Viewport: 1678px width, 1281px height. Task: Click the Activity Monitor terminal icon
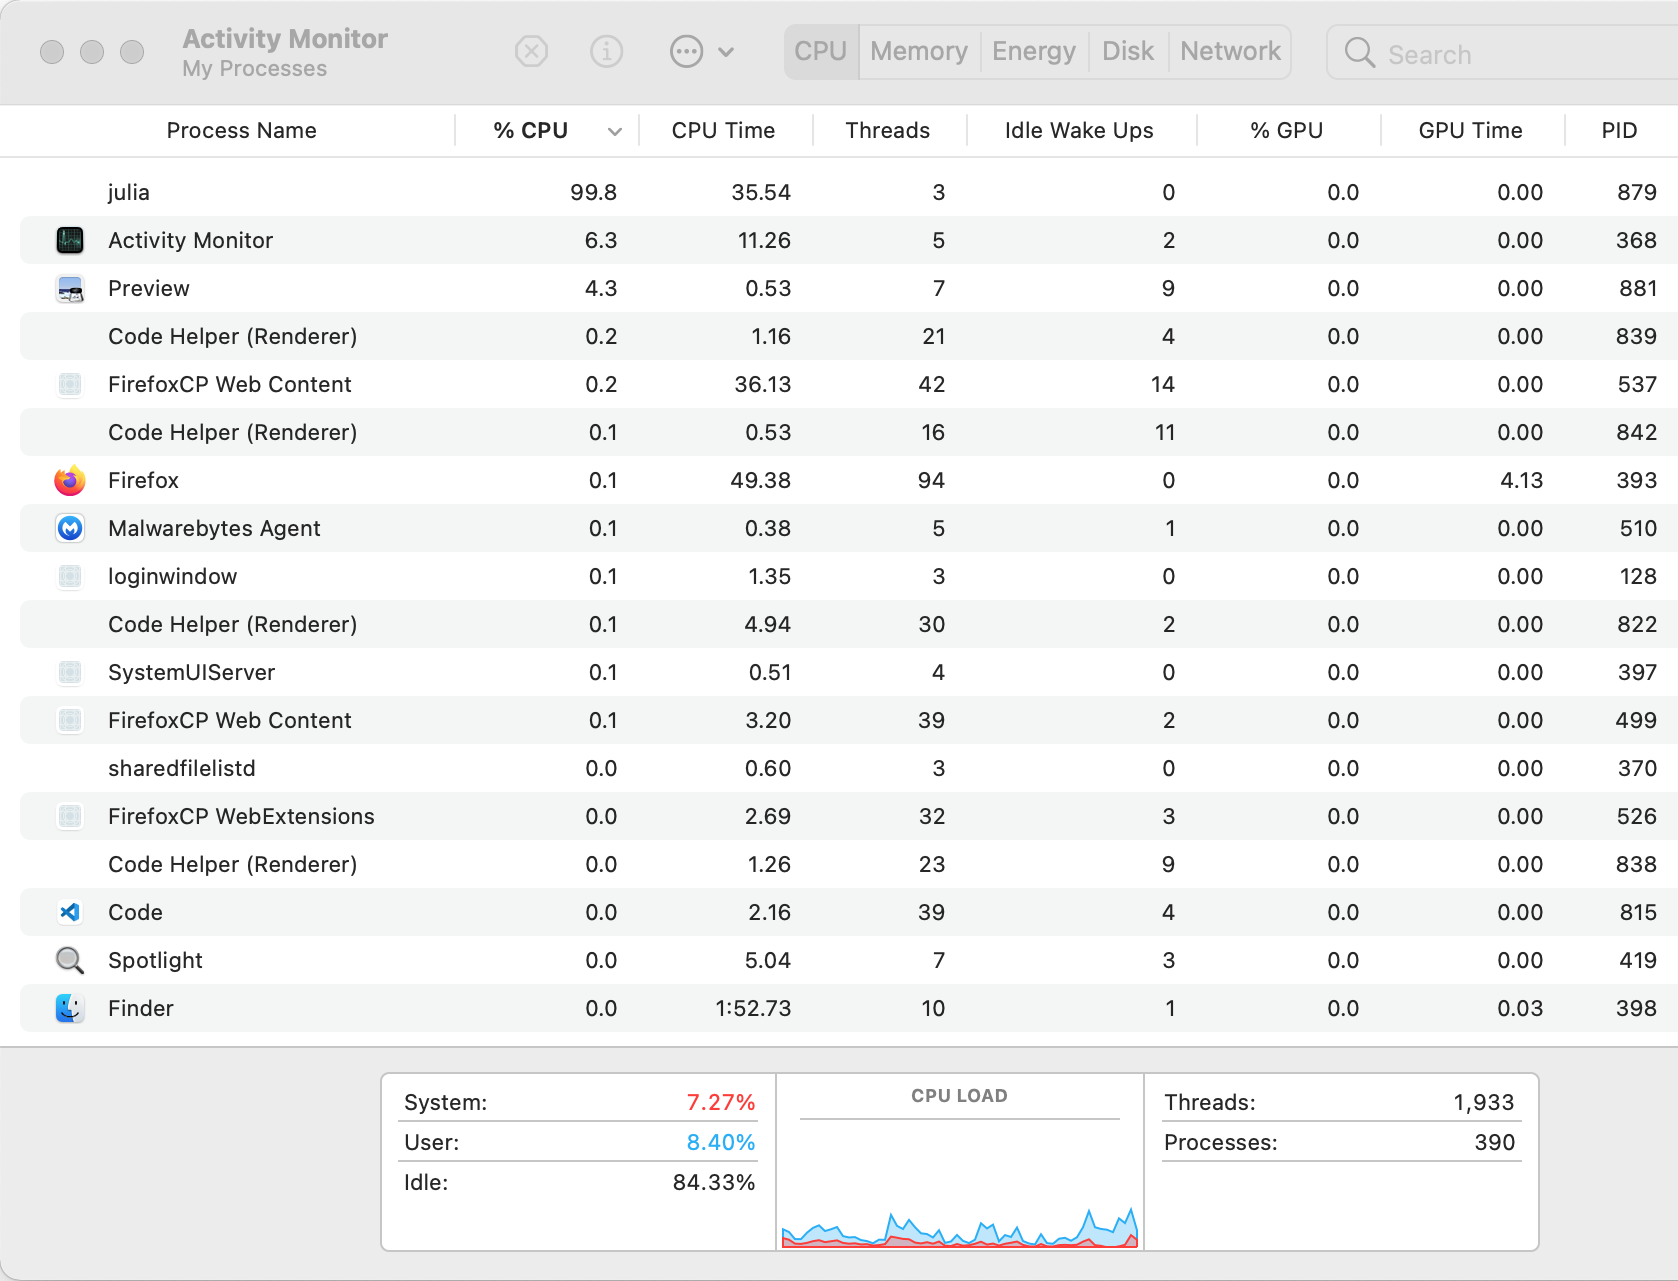point(69,240)
